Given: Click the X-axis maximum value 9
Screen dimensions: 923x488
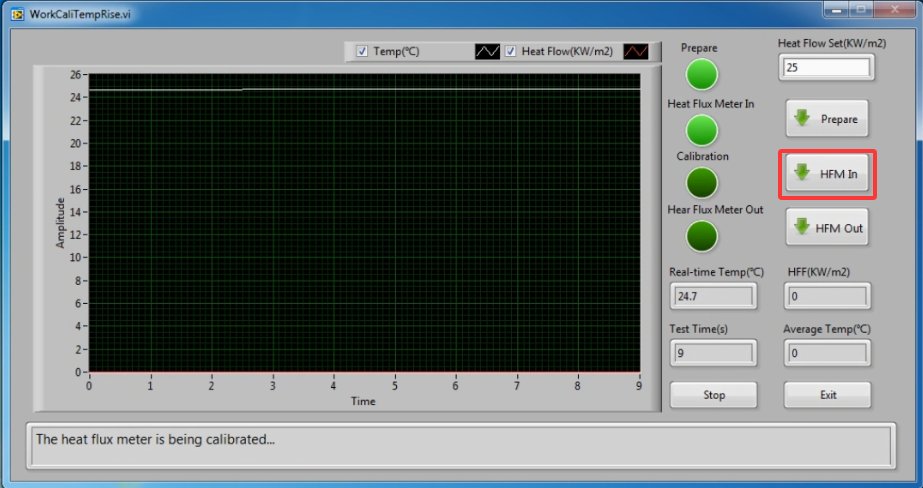Looking at the screenshot, I should [639, 386].
